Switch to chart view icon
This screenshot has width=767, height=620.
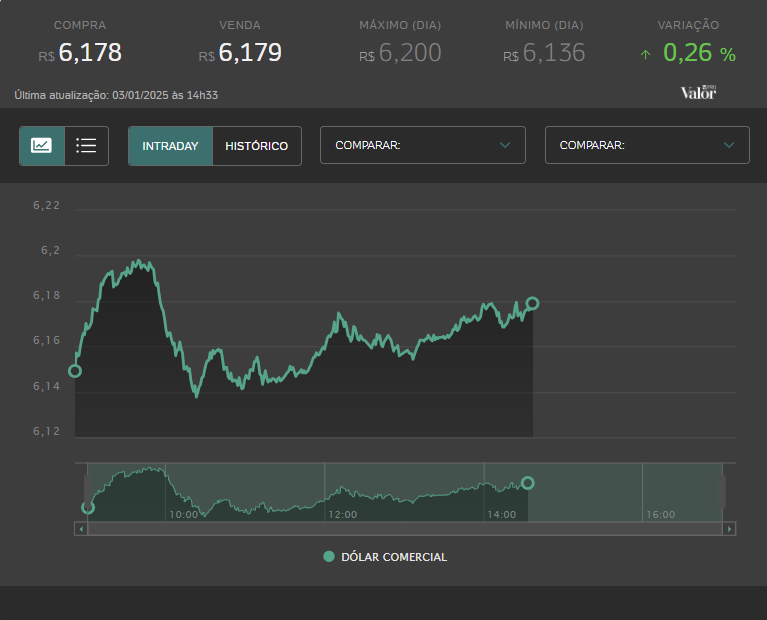pos(42,146)
